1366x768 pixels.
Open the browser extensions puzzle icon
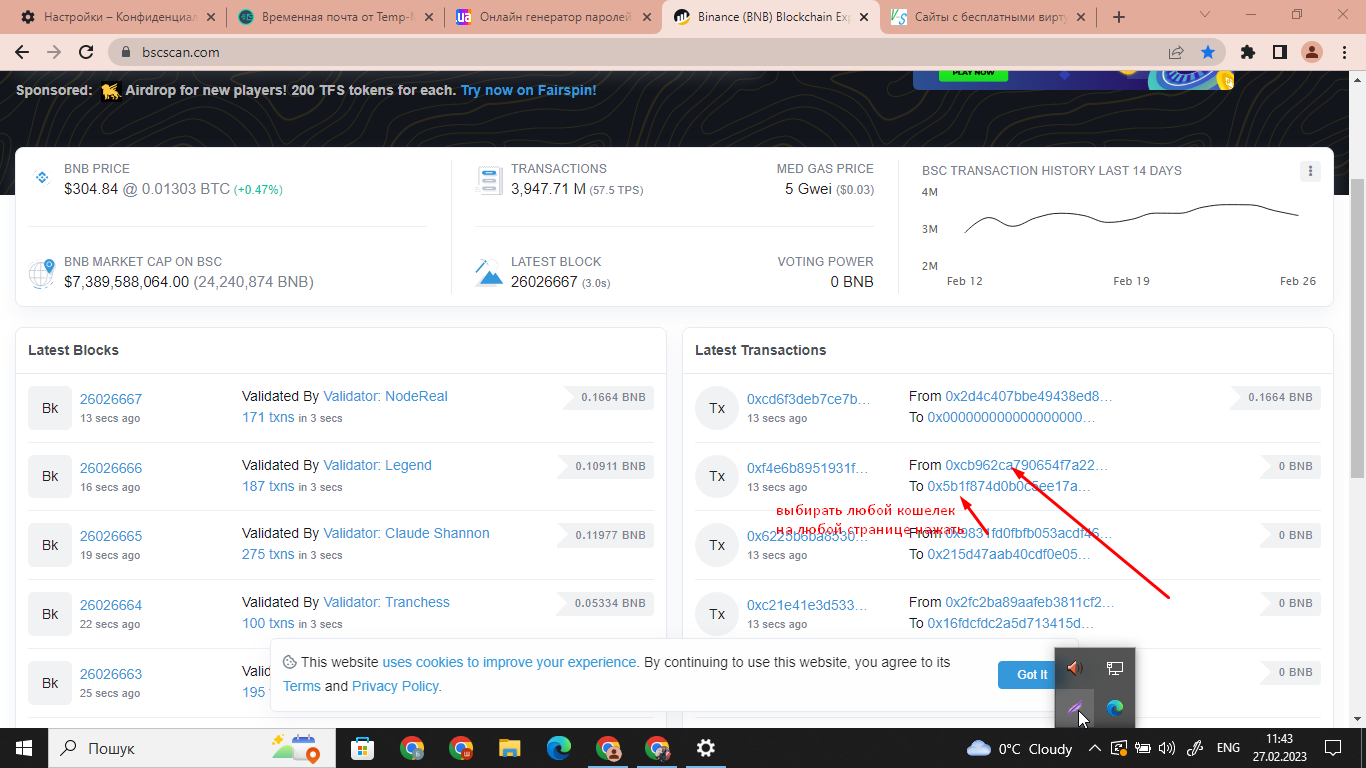click(x=1247, y=52)
